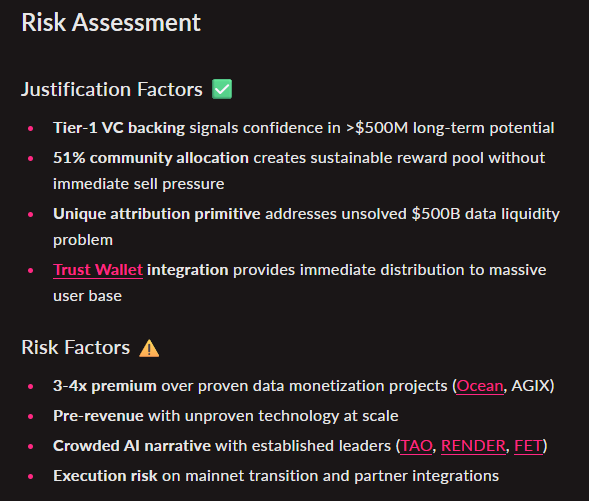589x501 pixels.
Task: Click the pink bullet beside Trust Wallet
Action: click(31, 270)
